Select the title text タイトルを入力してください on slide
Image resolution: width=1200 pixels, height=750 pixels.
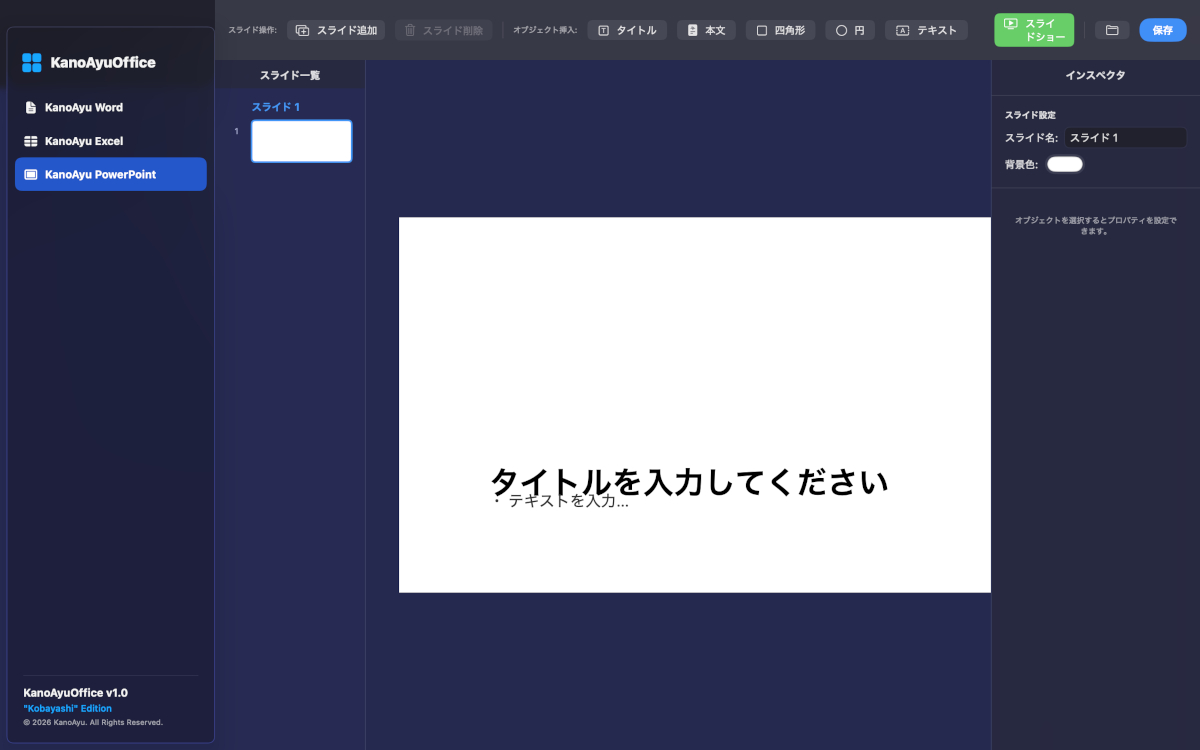coord(689,481)
